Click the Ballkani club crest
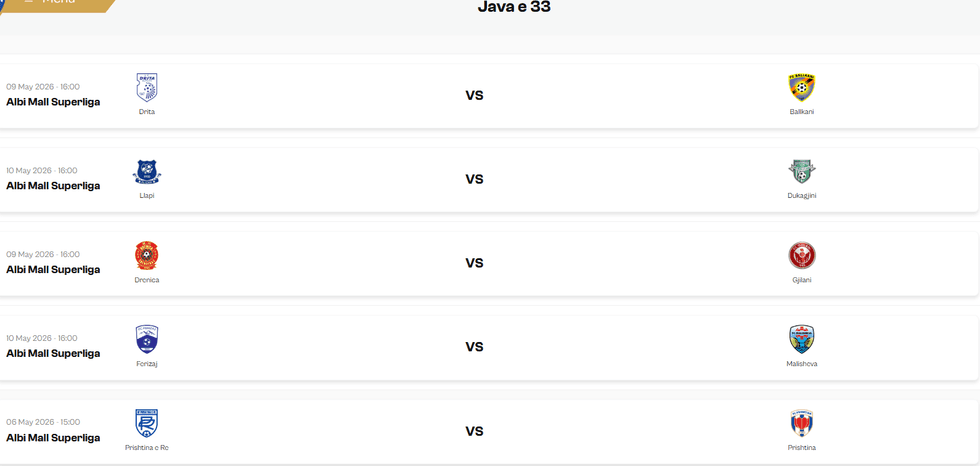The image size is (980, 466). [x=802, y=87]
